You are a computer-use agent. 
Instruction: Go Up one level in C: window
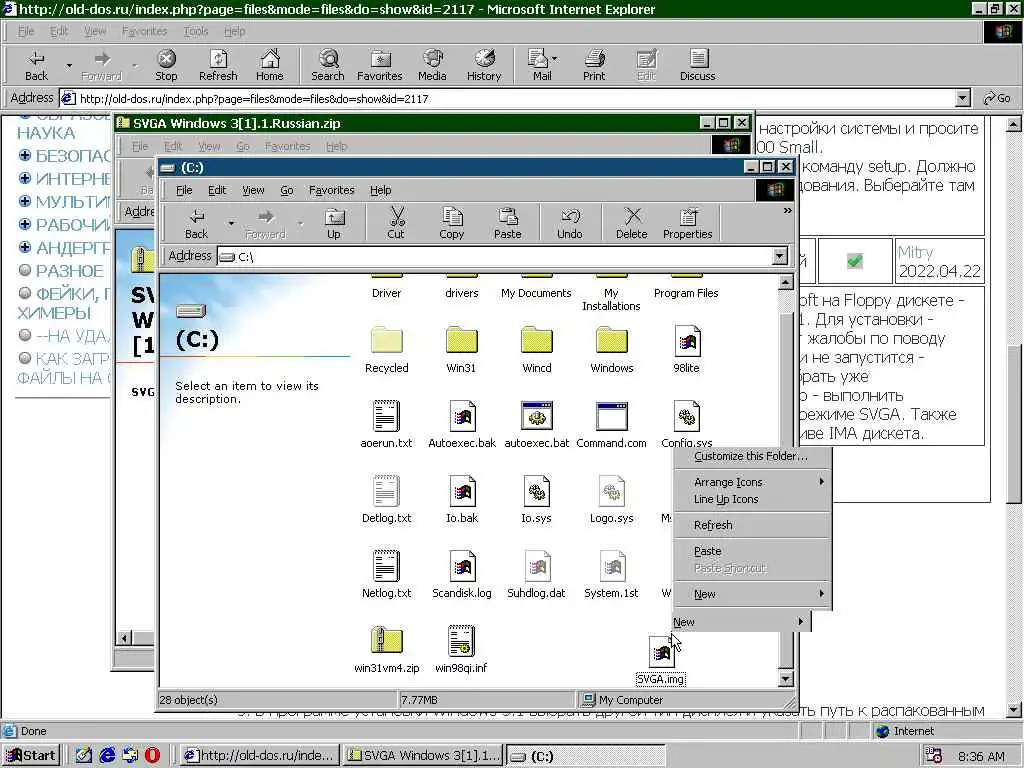pyautogui.click(x=334, y=224)
